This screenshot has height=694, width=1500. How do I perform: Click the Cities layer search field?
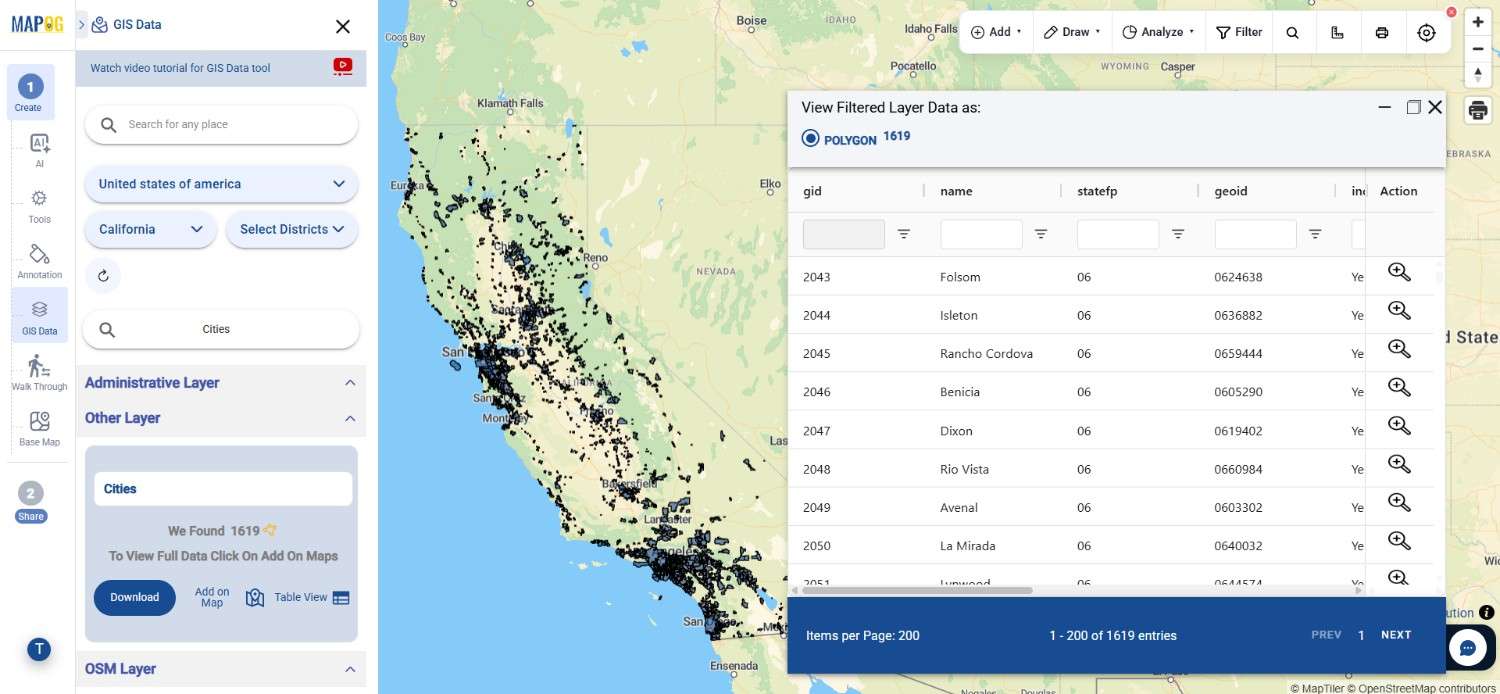click(221, 329)
